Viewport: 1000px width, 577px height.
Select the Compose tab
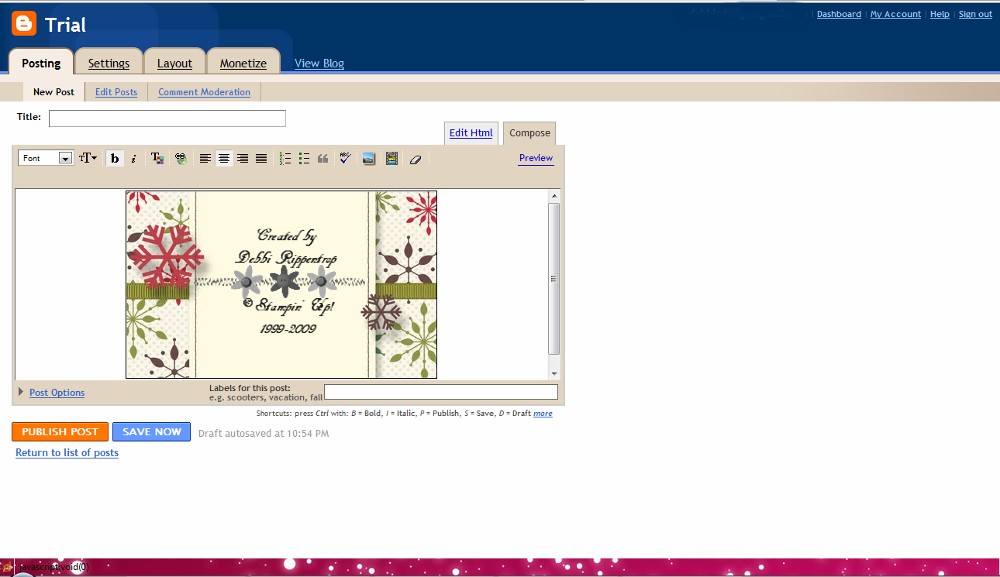tap(529, 133)
